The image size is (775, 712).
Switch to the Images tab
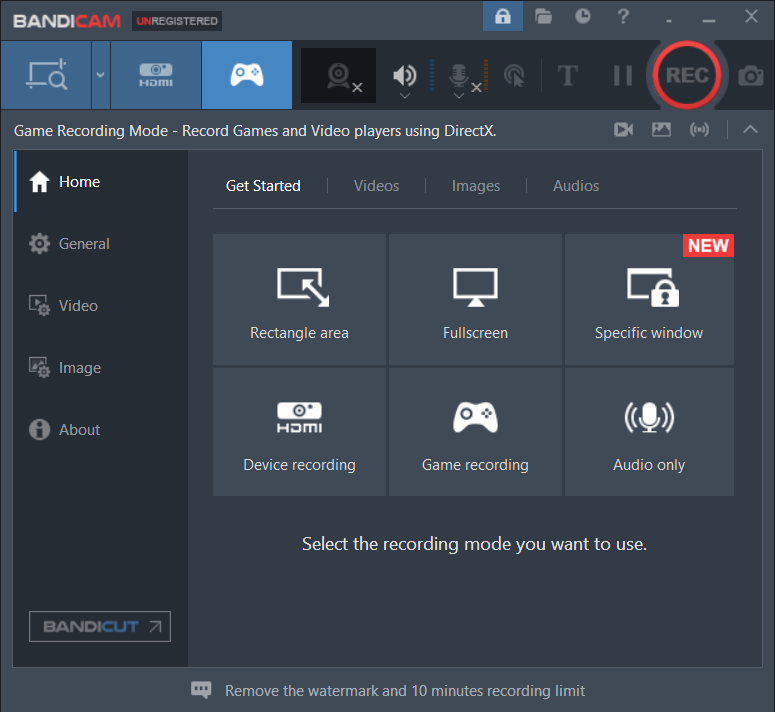click(x=475, y=186)
